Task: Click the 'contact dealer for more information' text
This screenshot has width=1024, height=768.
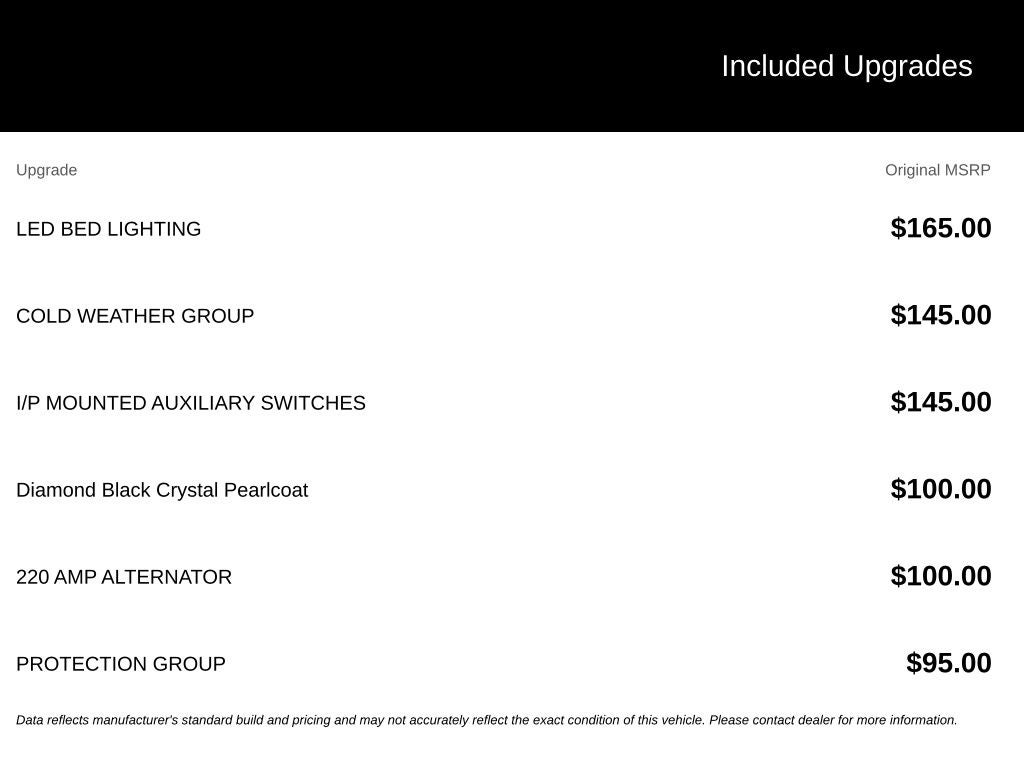Action: pyautogui.click(x=855, y=720)
